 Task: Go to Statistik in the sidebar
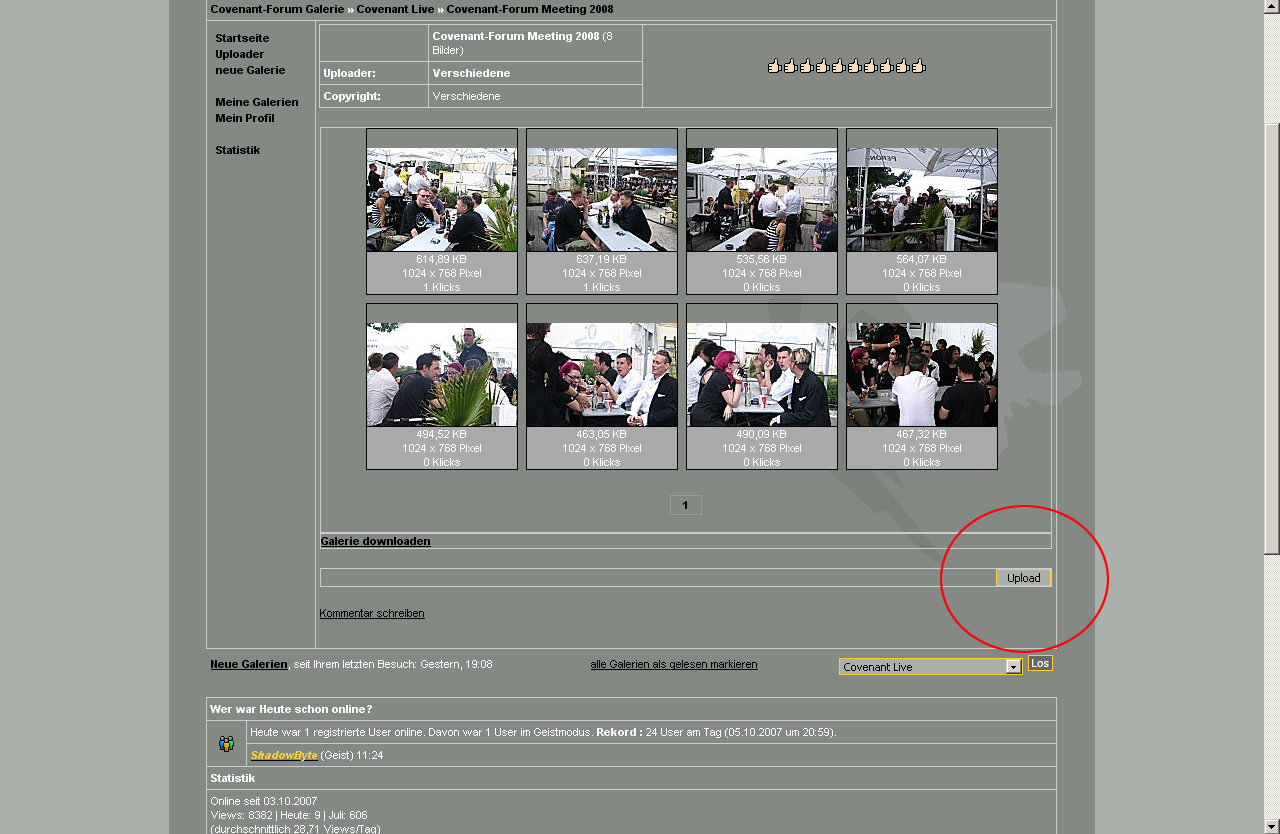(x=237, y=150)
